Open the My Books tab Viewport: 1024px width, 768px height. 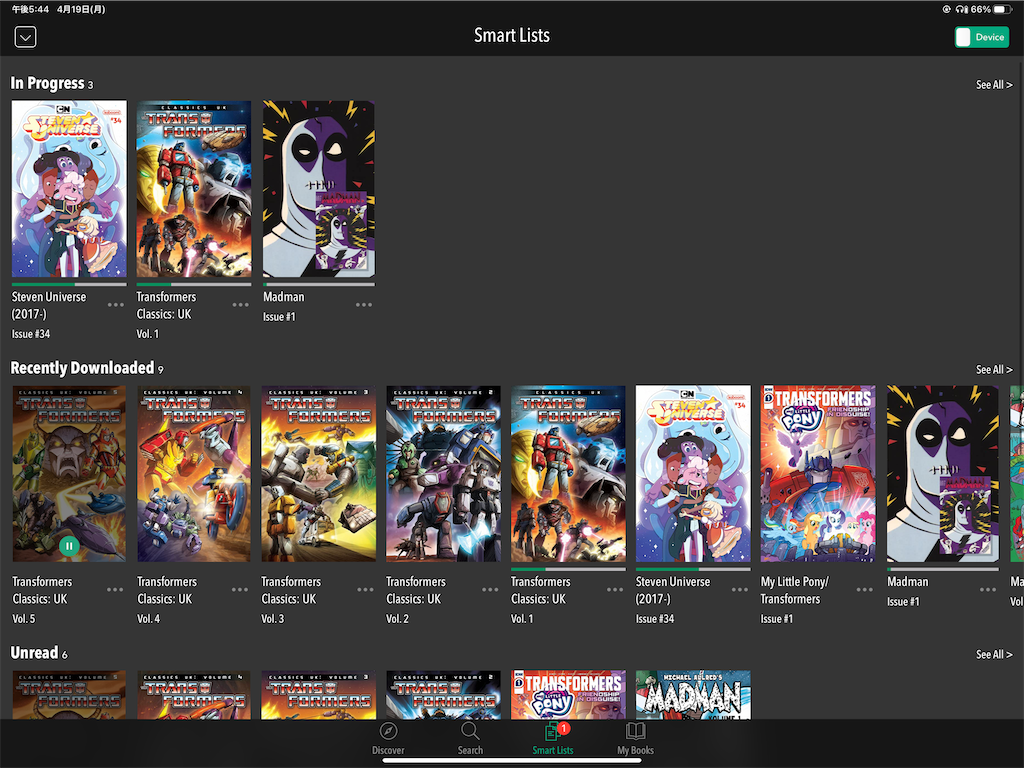(x=635, y=738)
